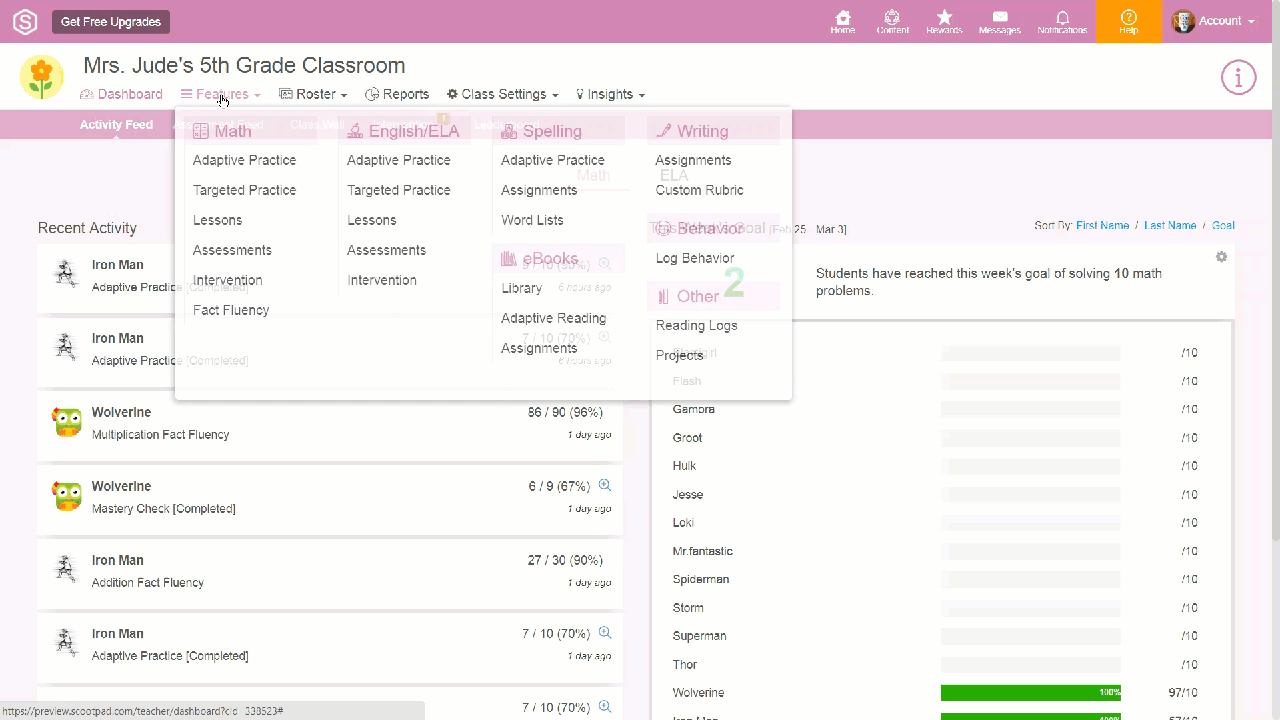
Task: Open Writing Assignments
Action: [x=693, y=160]
